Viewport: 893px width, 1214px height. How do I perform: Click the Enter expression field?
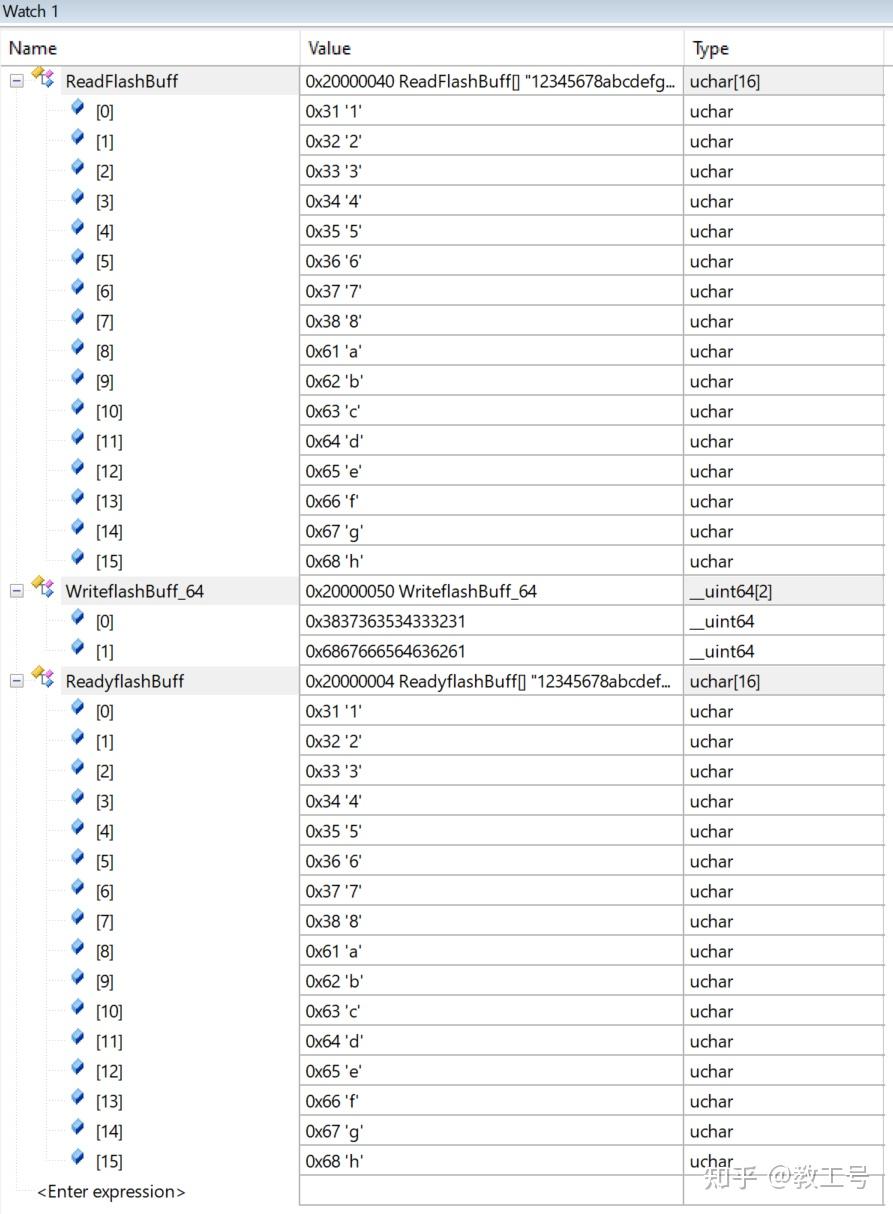pyautogui.click(x=111, y=1192)
